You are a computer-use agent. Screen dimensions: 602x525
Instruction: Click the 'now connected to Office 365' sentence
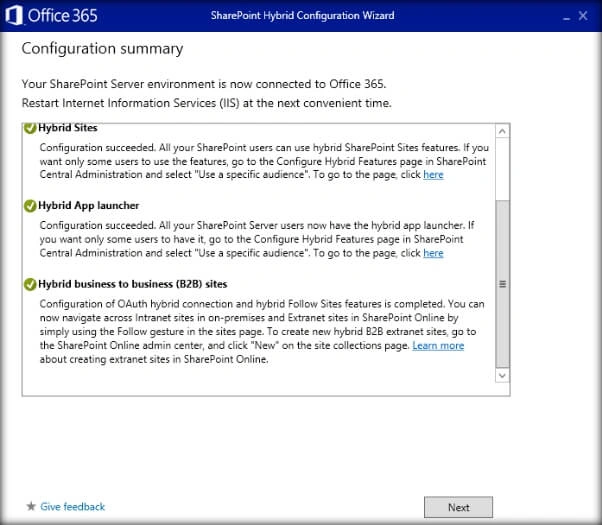(x=204, y=84)
